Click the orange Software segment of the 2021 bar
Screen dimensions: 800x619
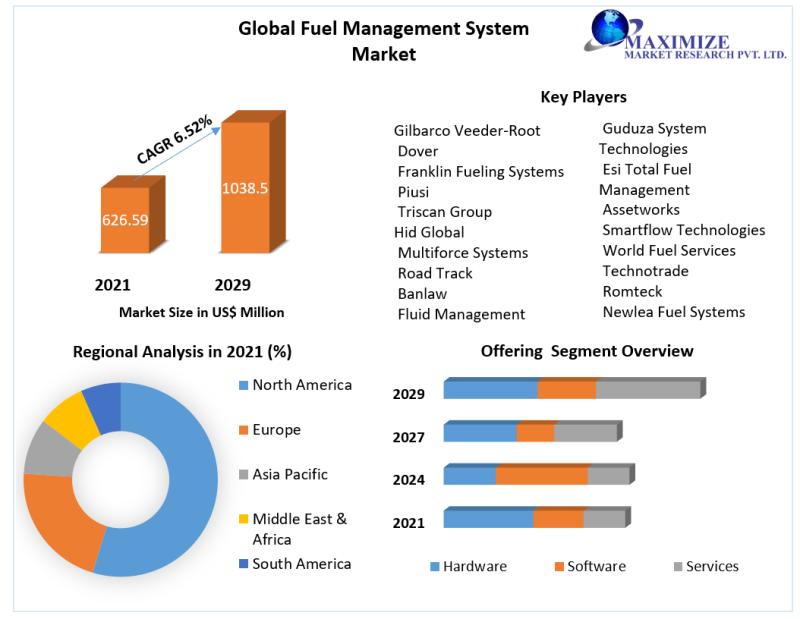click(559, 518)
